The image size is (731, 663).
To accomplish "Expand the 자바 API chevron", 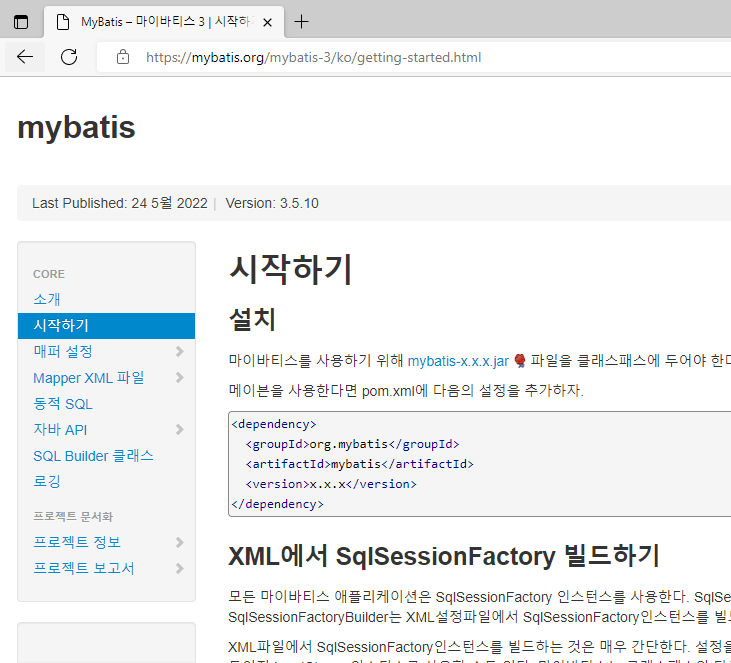I will 179,429.
